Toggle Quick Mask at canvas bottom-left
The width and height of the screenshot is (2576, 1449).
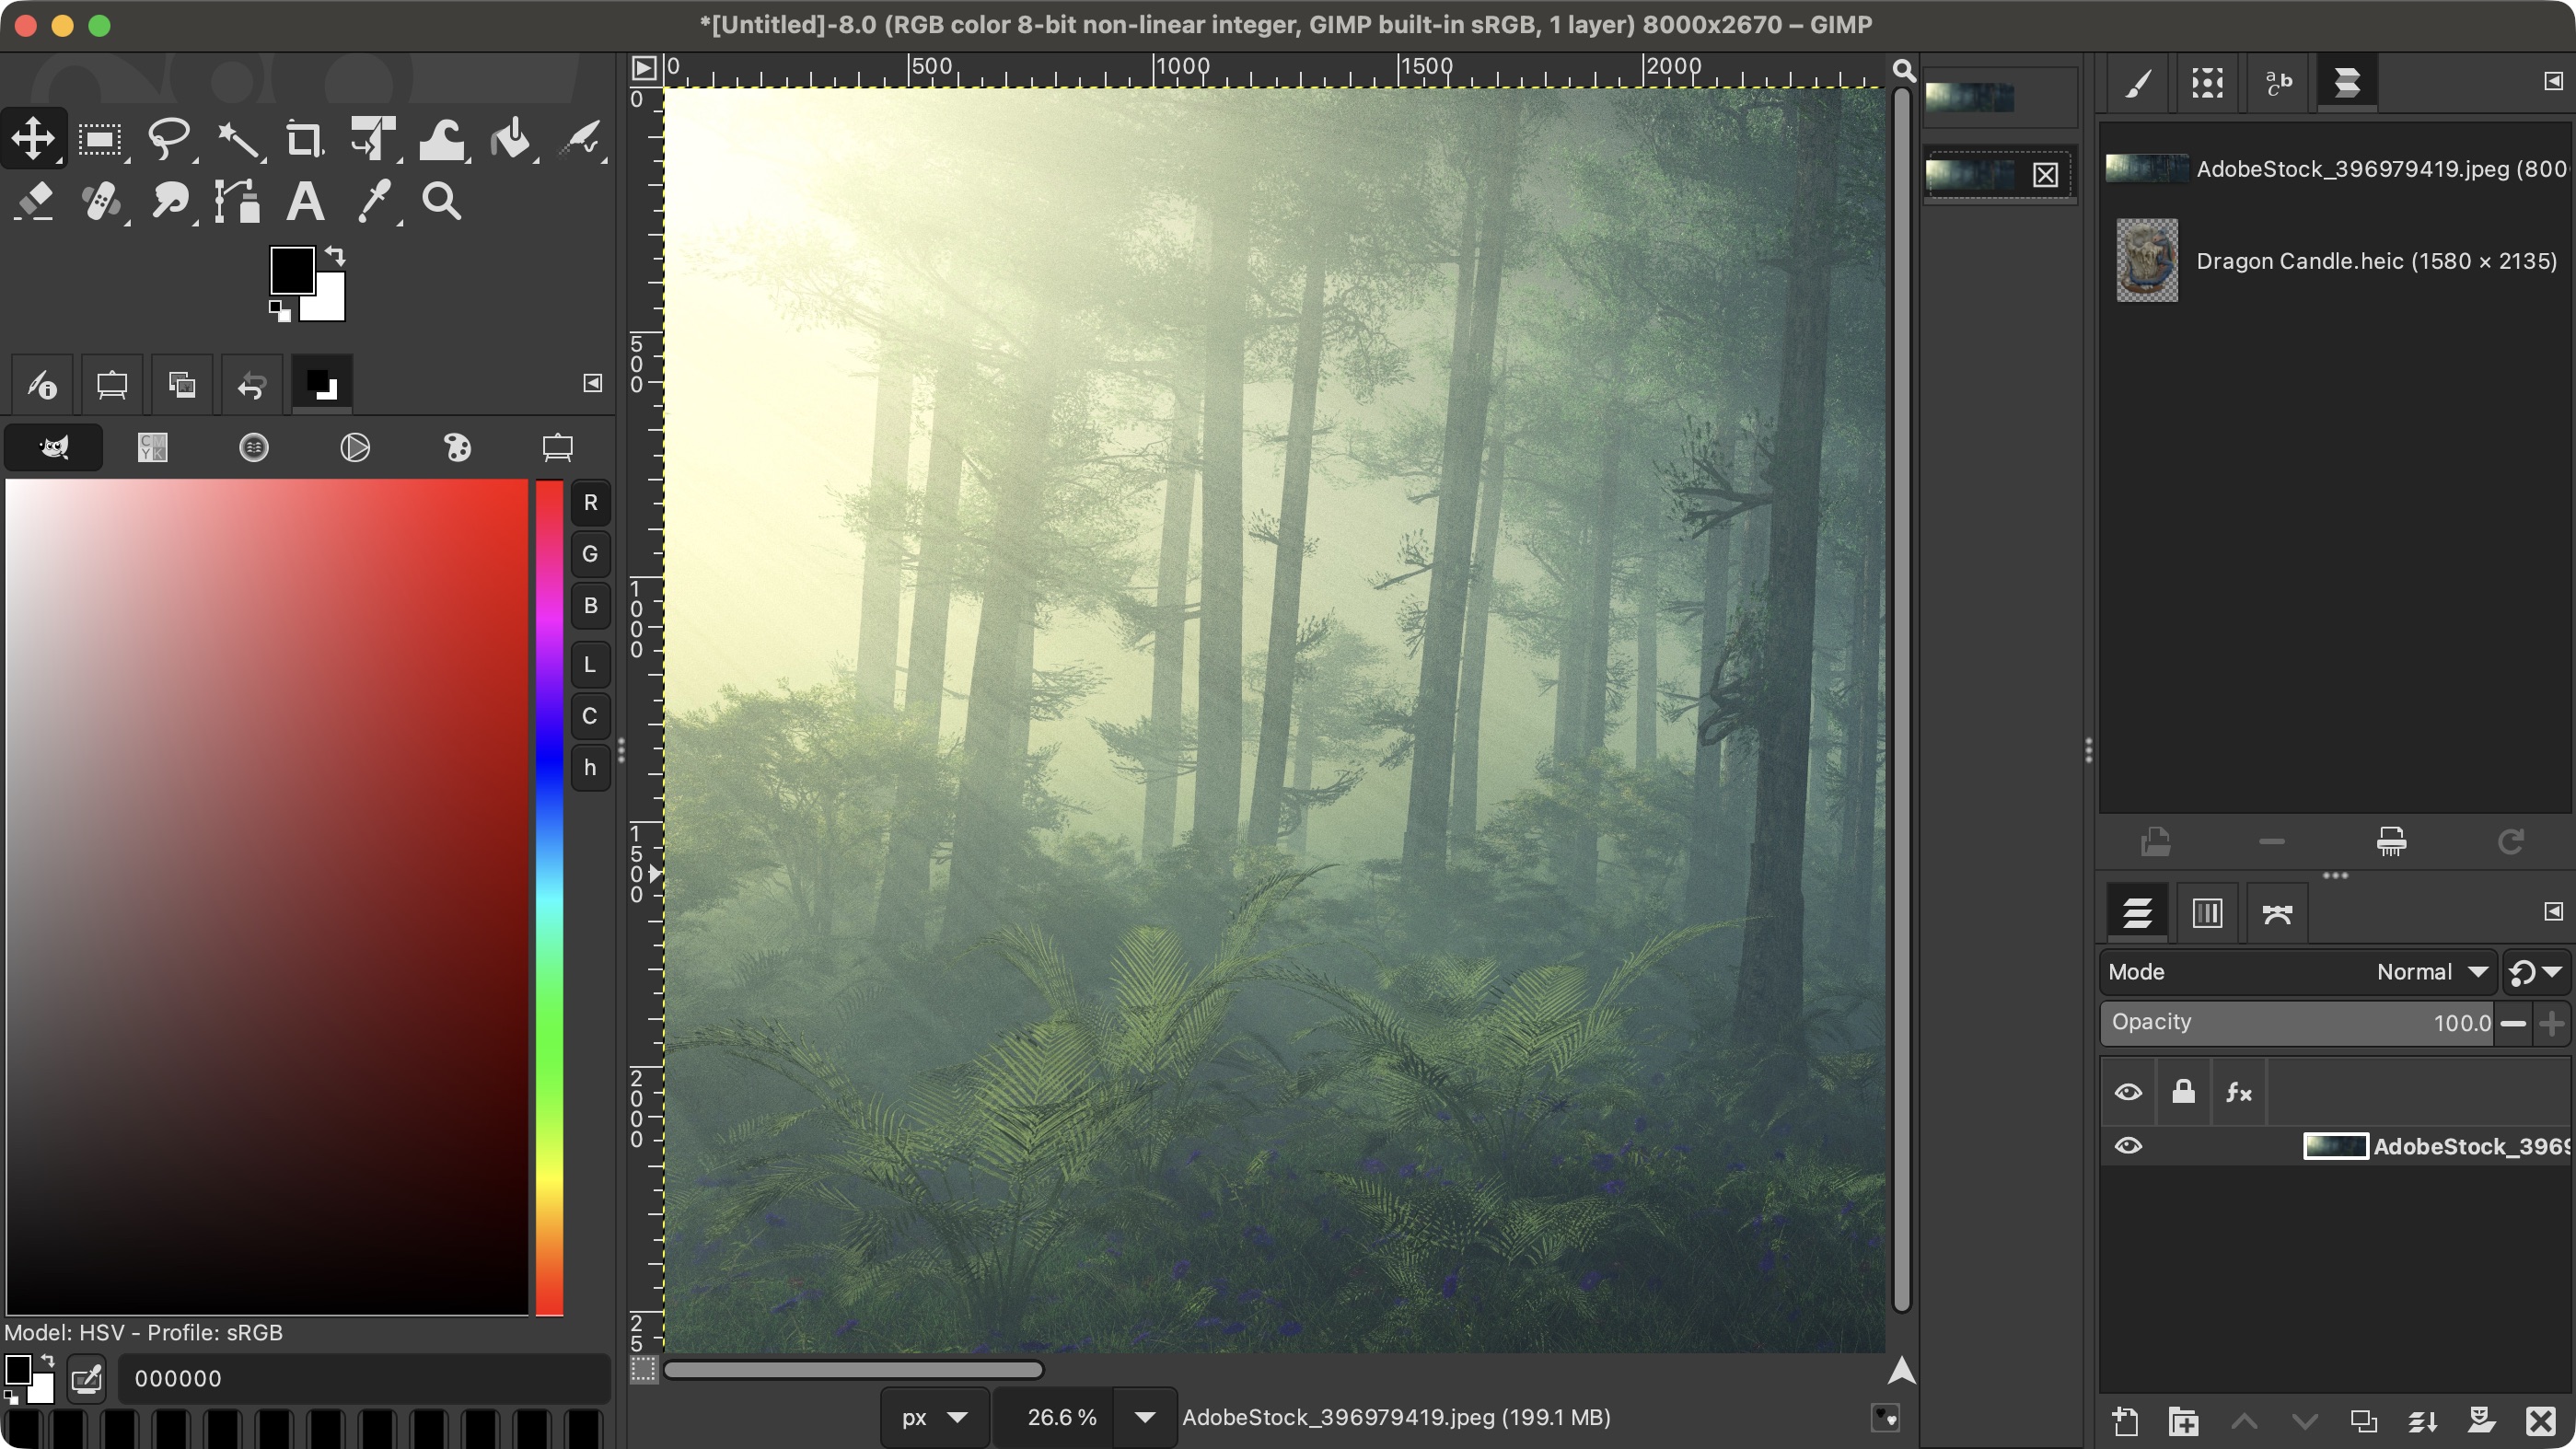pyautogui.click(x=644, y=1369)
